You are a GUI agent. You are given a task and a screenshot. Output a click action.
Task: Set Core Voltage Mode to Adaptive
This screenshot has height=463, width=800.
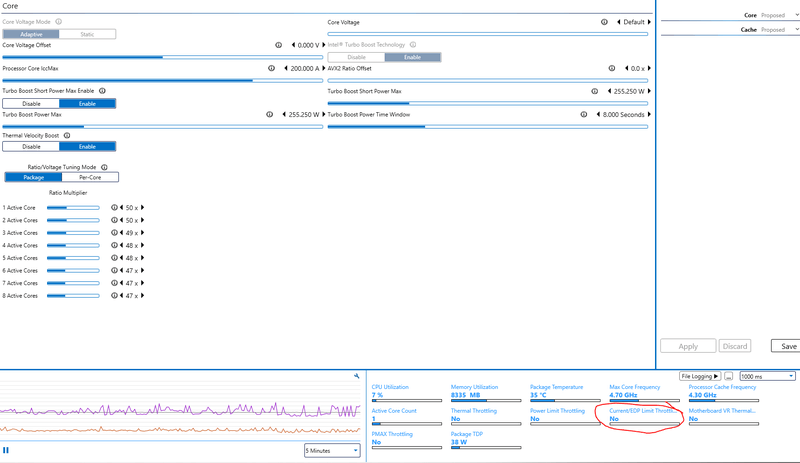coord(31,34)
